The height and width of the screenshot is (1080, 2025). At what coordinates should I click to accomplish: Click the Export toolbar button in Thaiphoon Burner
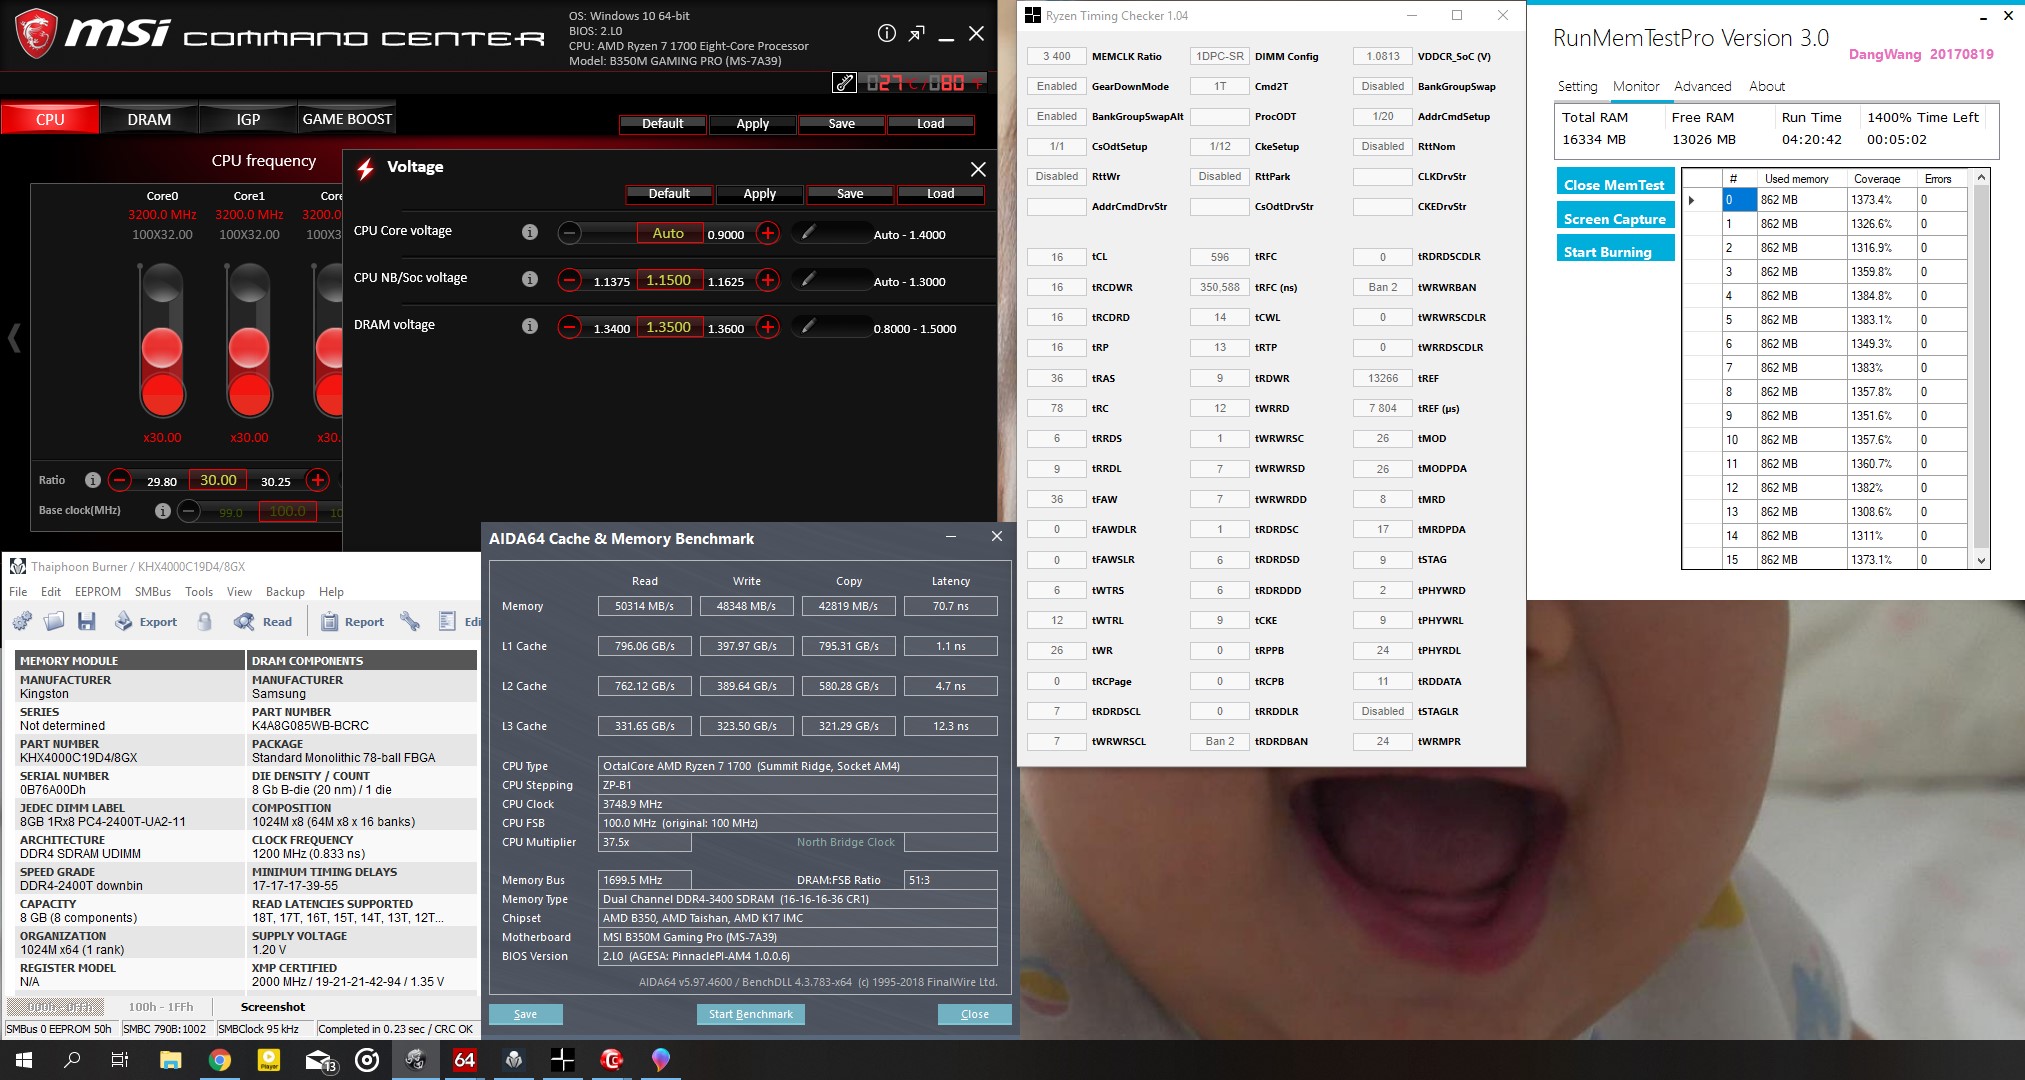pos(146,621)
